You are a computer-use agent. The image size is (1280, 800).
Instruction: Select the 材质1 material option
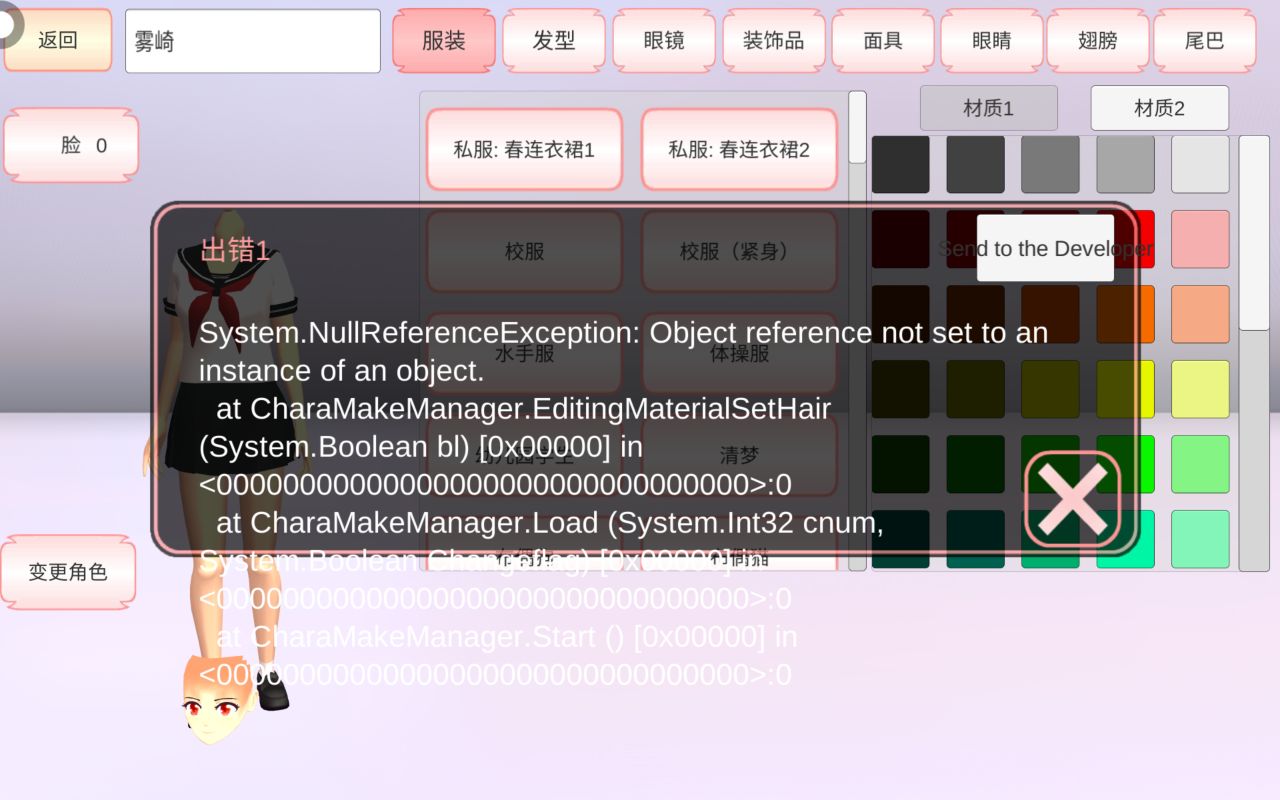(988, 108)
